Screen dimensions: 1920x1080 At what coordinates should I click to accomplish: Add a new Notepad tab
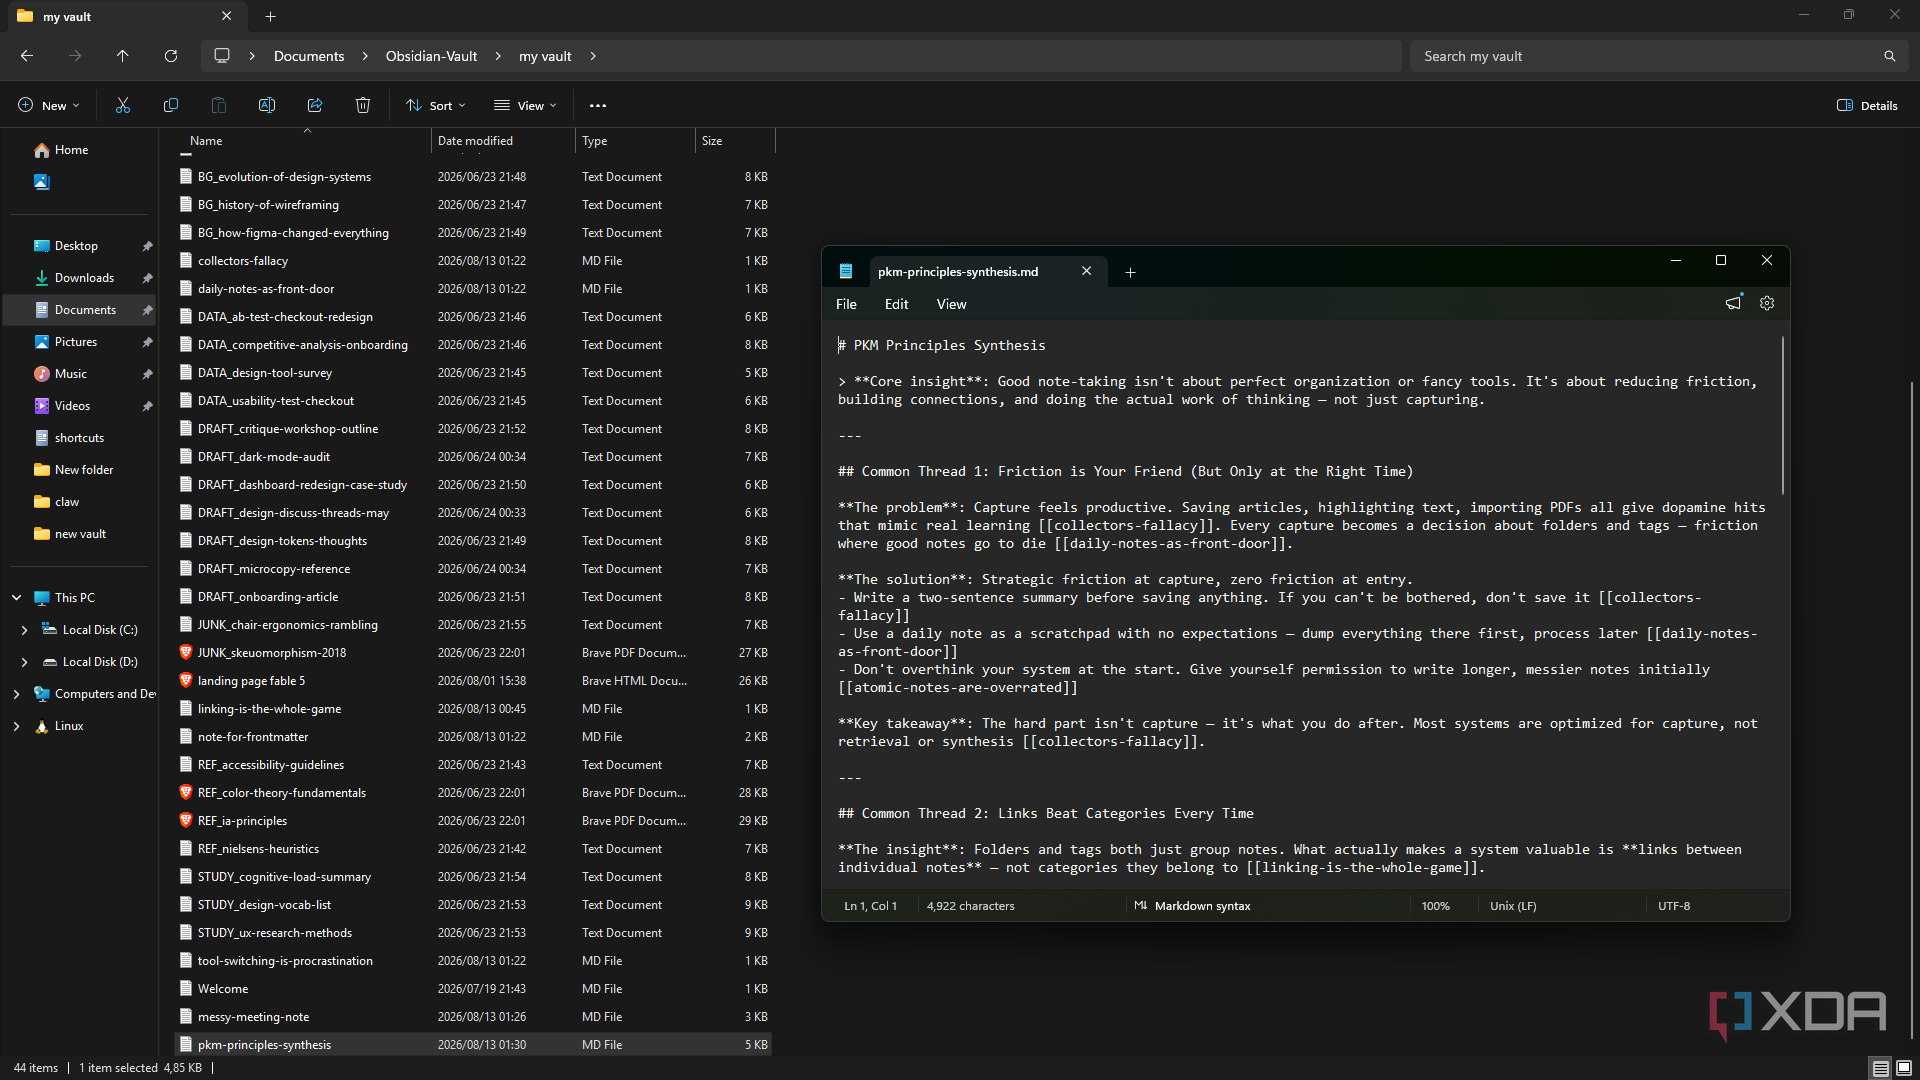(x=1130, y=272)
